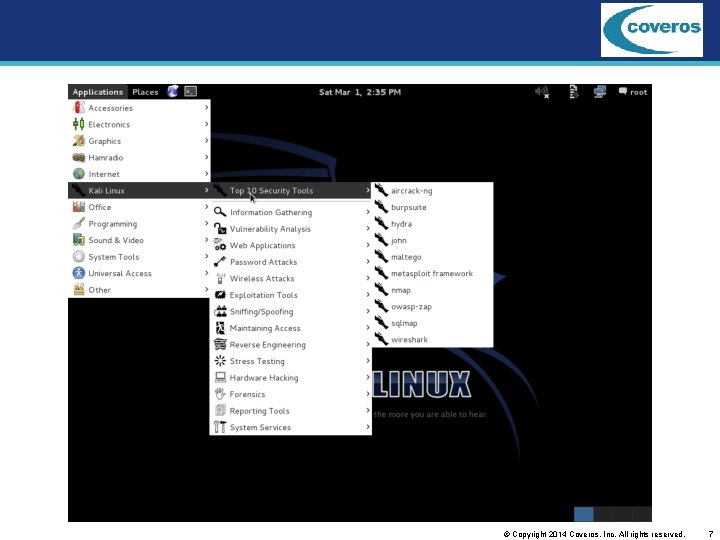Click the System Tools icon
Viewport: 720px width, 540px height.
click(x=79, y=256)
